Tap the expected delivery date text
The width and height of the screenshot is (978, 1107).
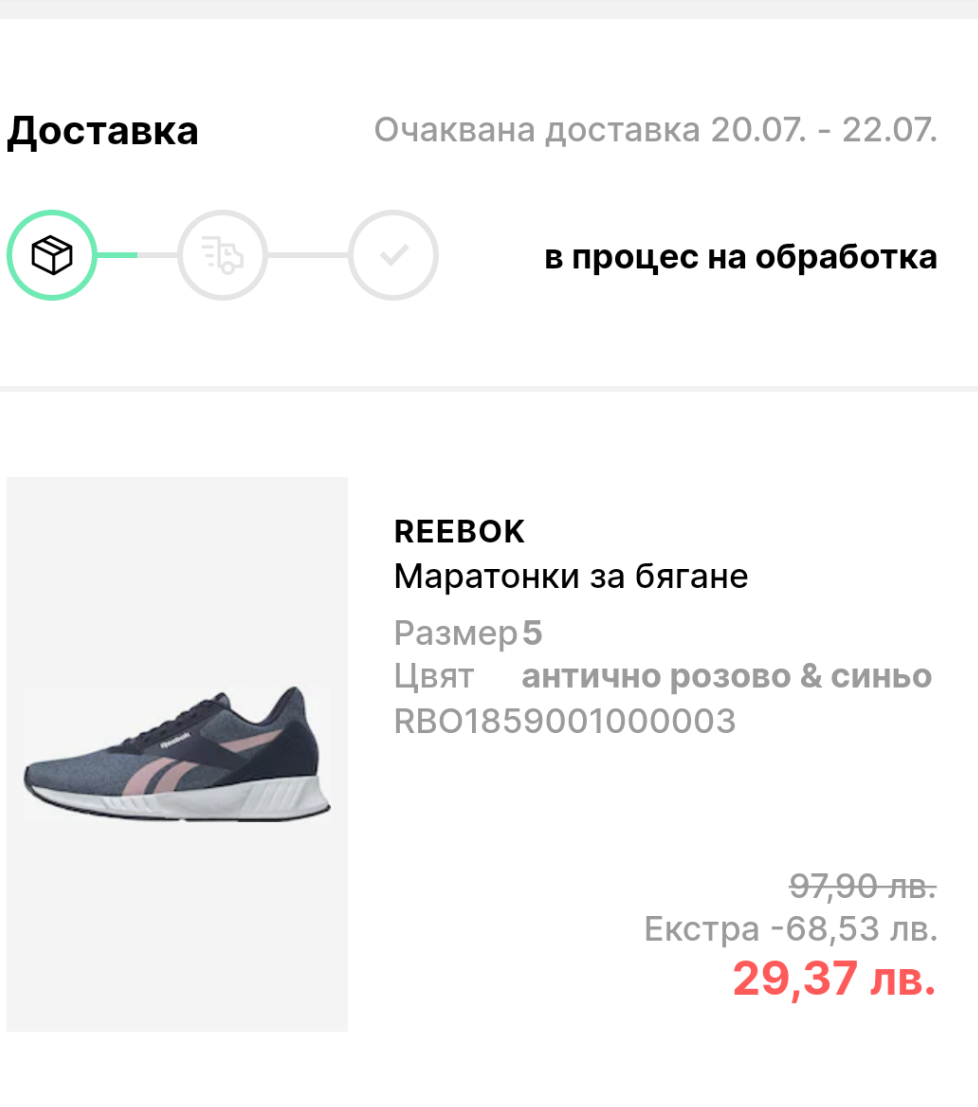click(655, 130)
